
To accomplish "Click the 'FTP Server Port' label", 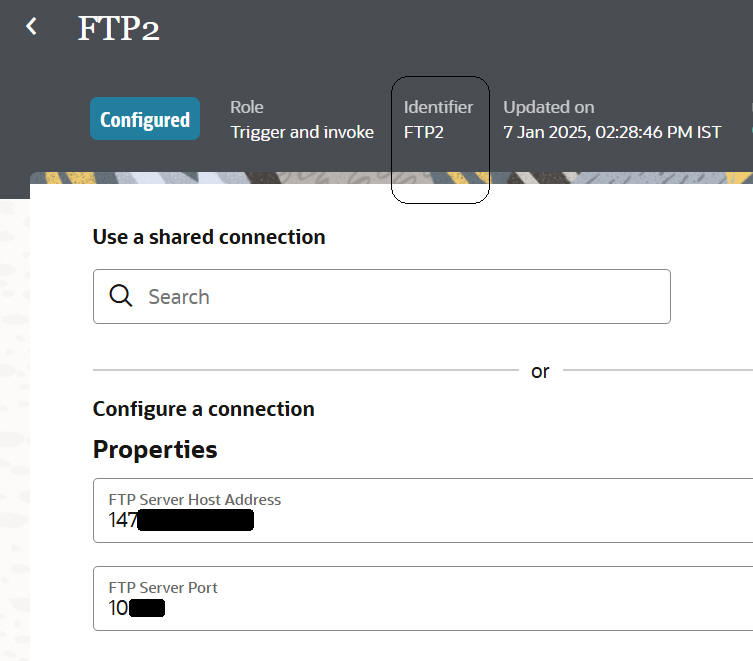I will pyautogui.click(x=162, y=587).
